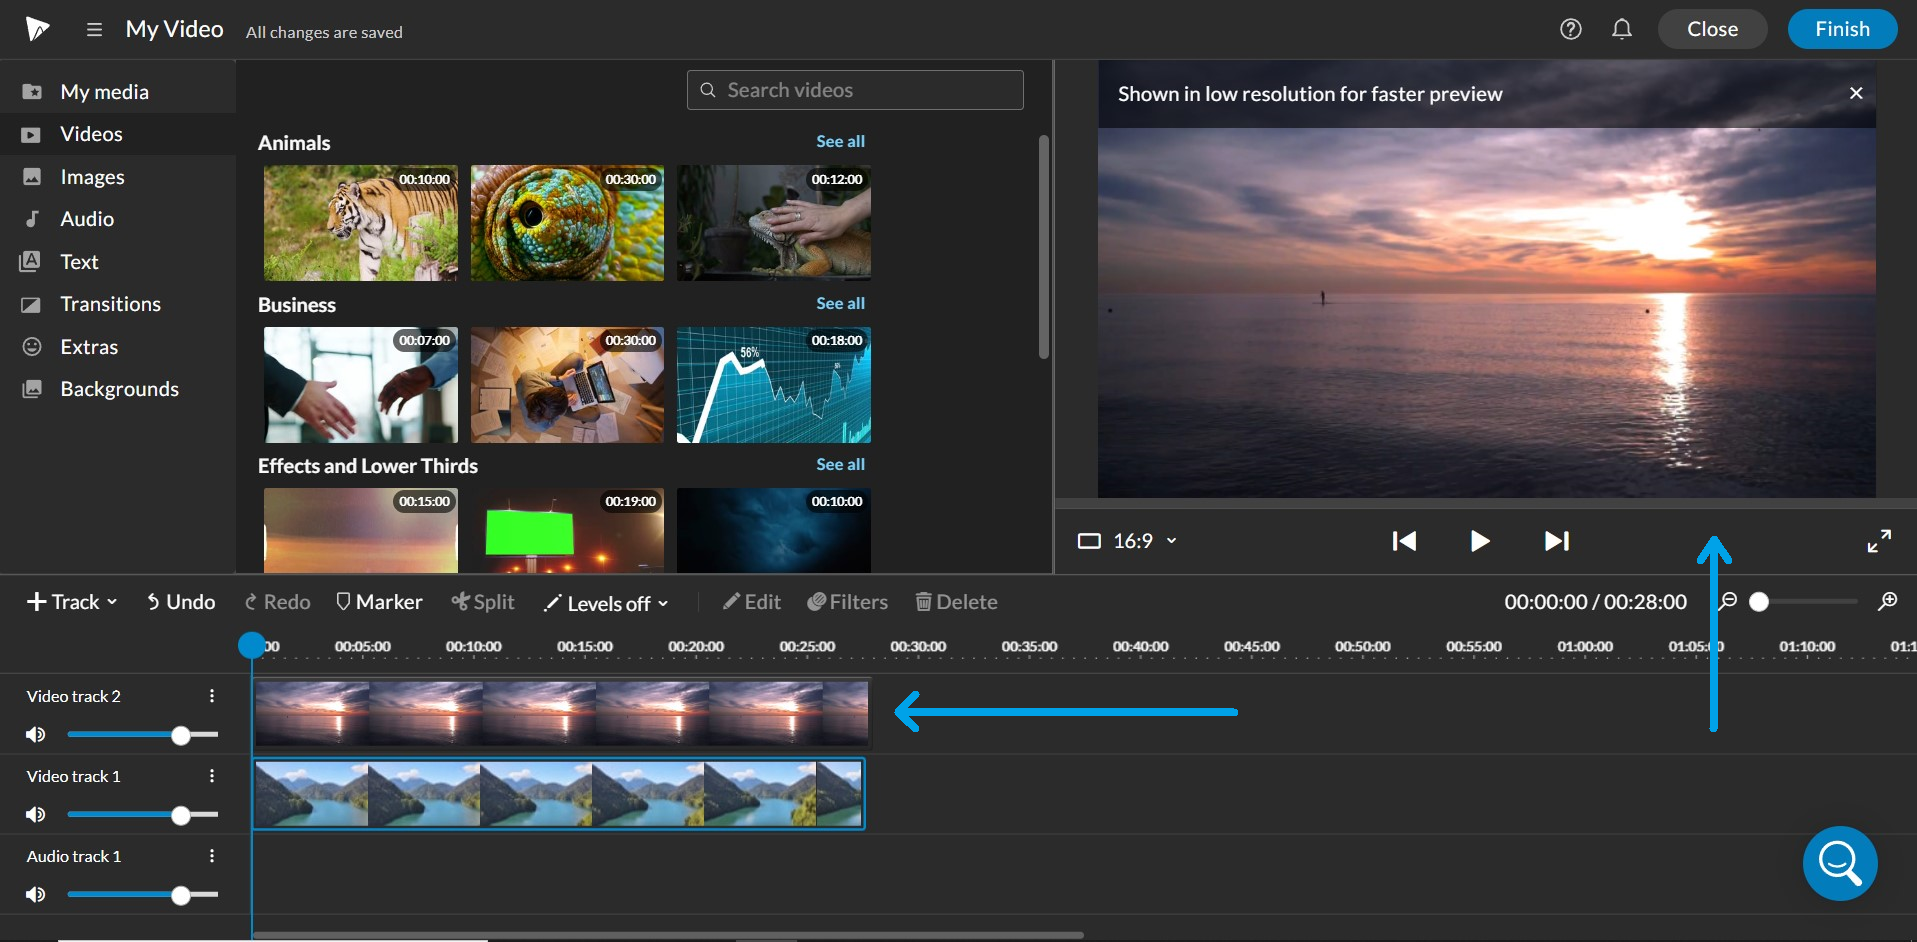Screen dimensions: 1917x942
Task: Open the Backgrounds library
Action: coord(119,388)
